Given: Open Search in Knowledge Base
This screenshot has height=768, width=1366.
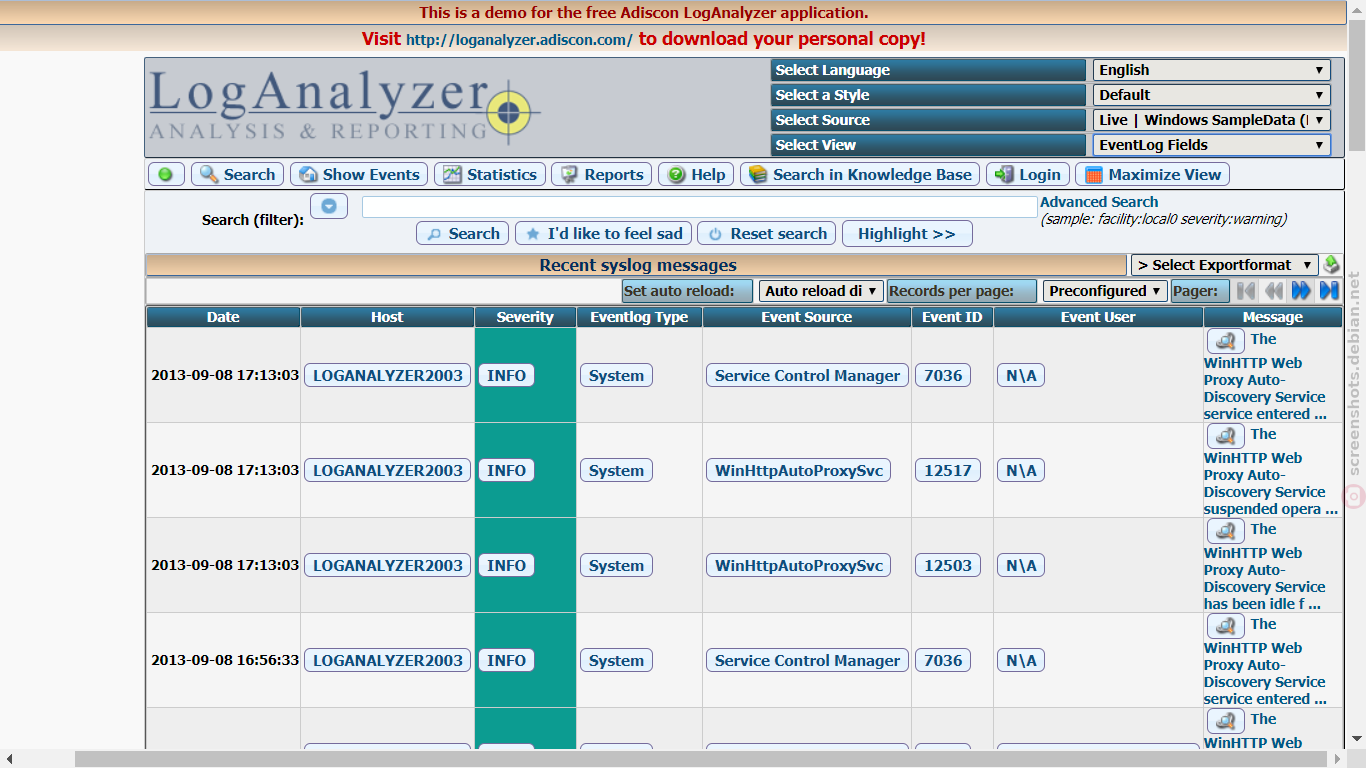Looking at the screenshot, I should click(x=860, y=174).
